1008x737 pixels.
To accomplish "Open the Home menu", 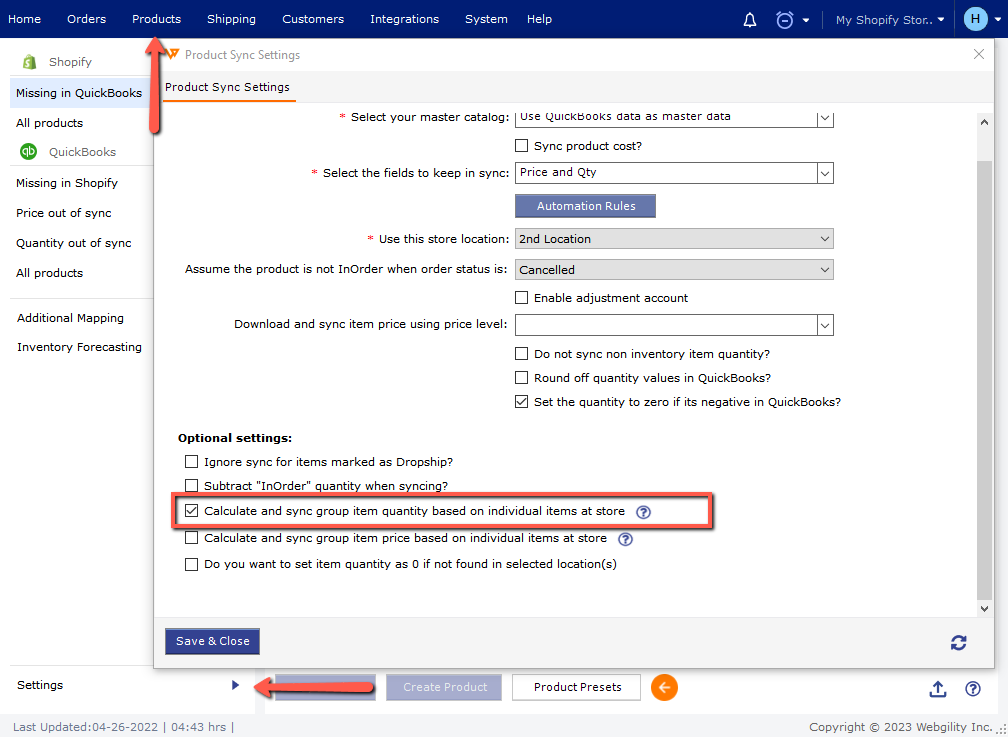I will 24,19.
